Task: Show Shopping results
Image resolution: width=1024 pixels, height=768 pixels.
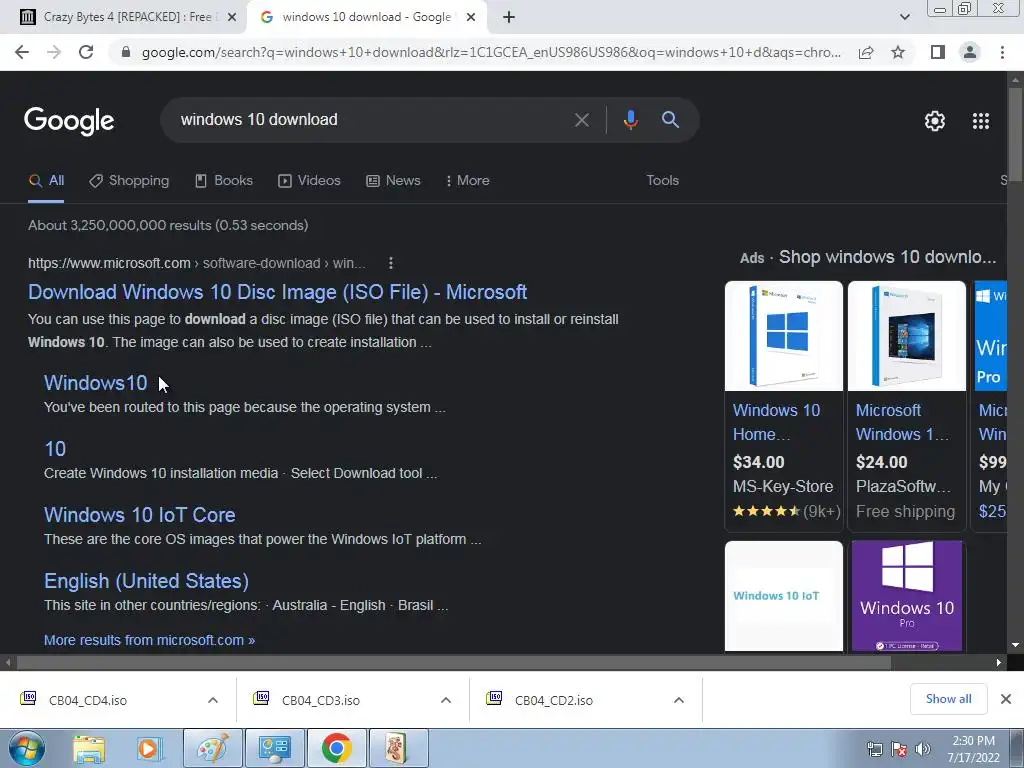Action: (x=129, y=181)
